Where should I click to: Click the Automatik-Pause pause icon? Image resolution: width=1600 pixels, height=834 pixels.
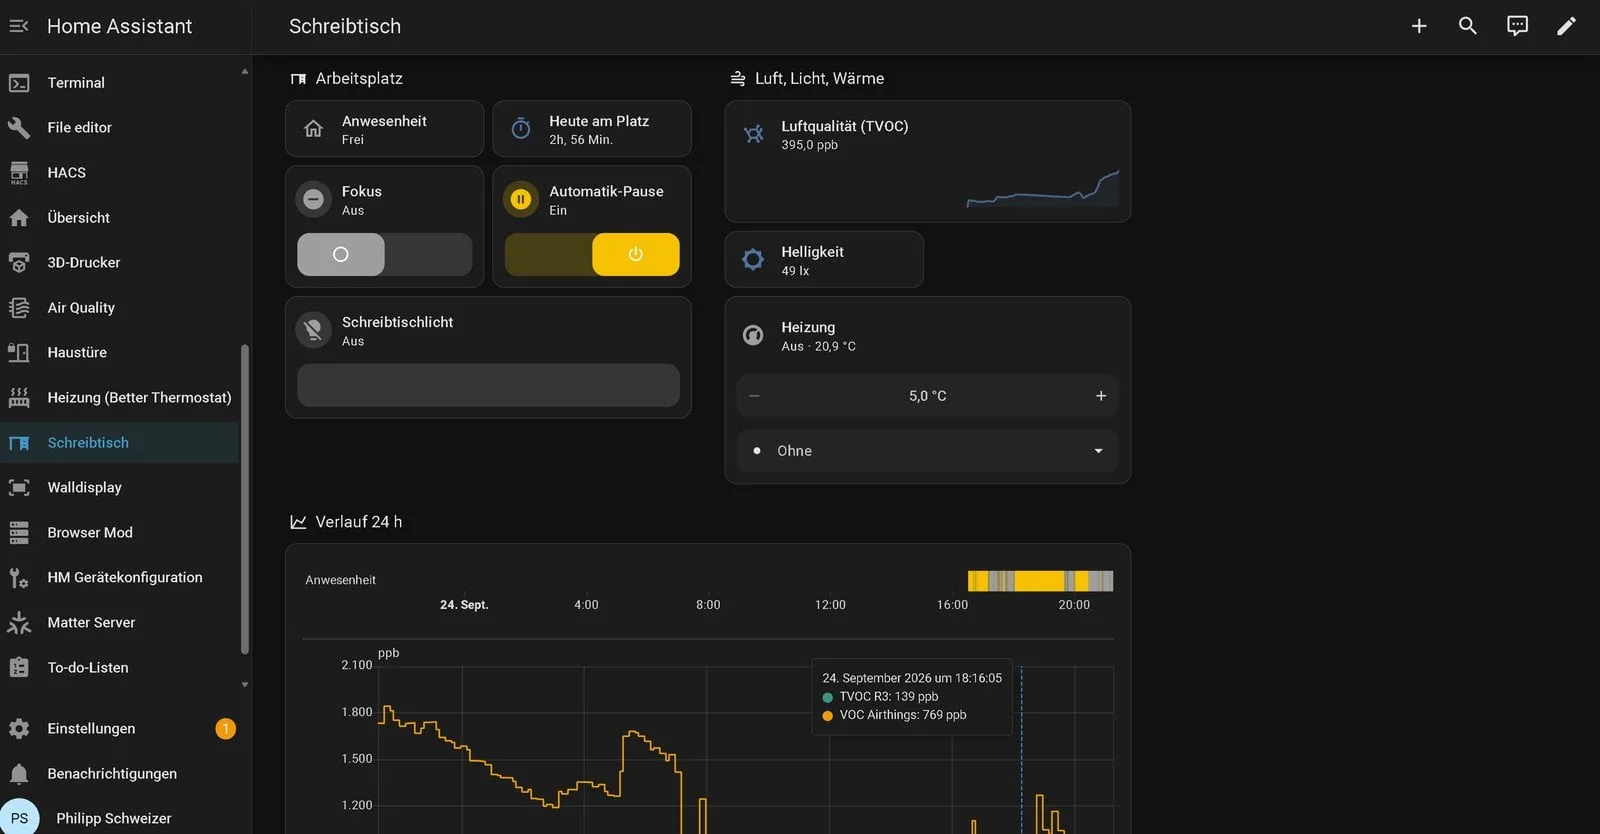click(521, 199)
